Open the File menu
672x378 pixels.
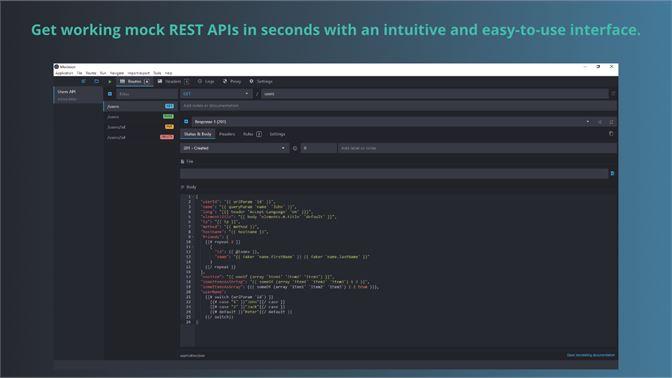pos(80,73)
